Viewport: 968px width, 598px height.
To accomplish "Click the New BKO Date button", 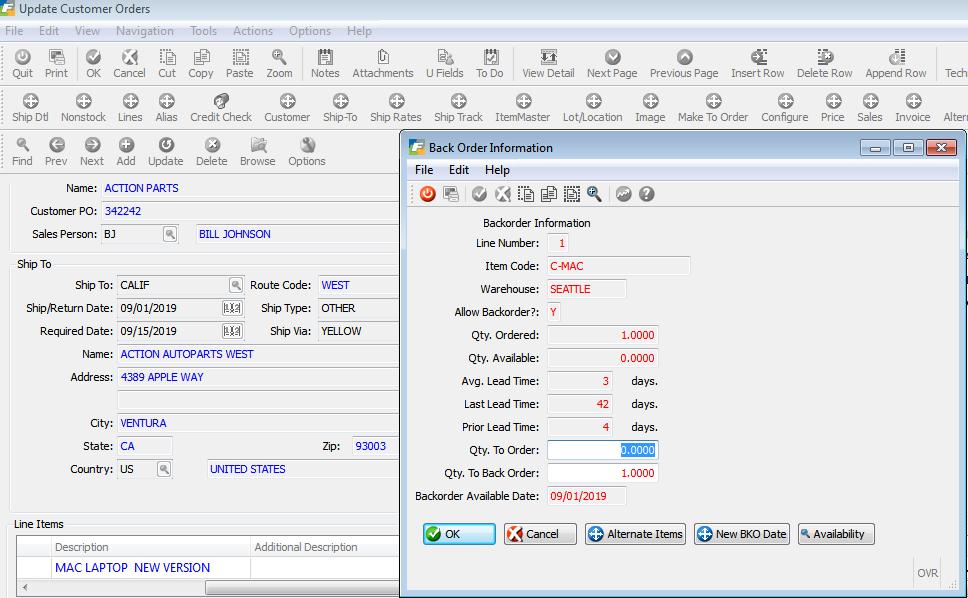I will click(742, 534).
